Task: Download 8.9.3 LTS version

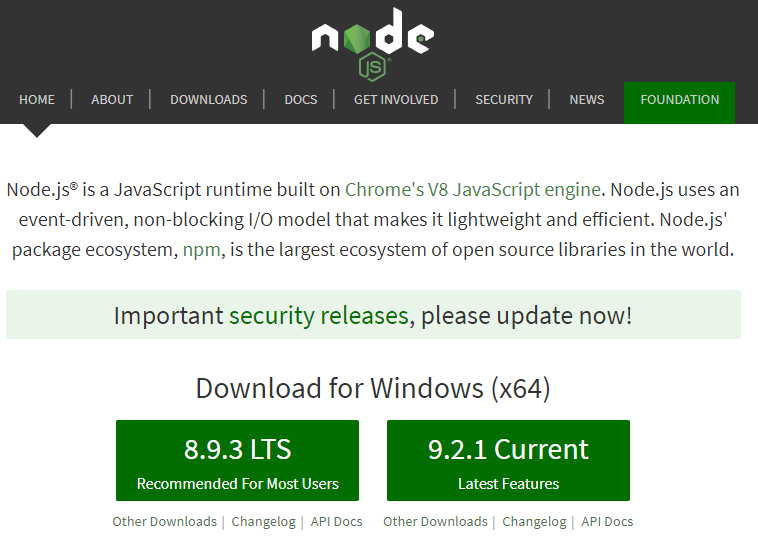Action: (237, 460)
